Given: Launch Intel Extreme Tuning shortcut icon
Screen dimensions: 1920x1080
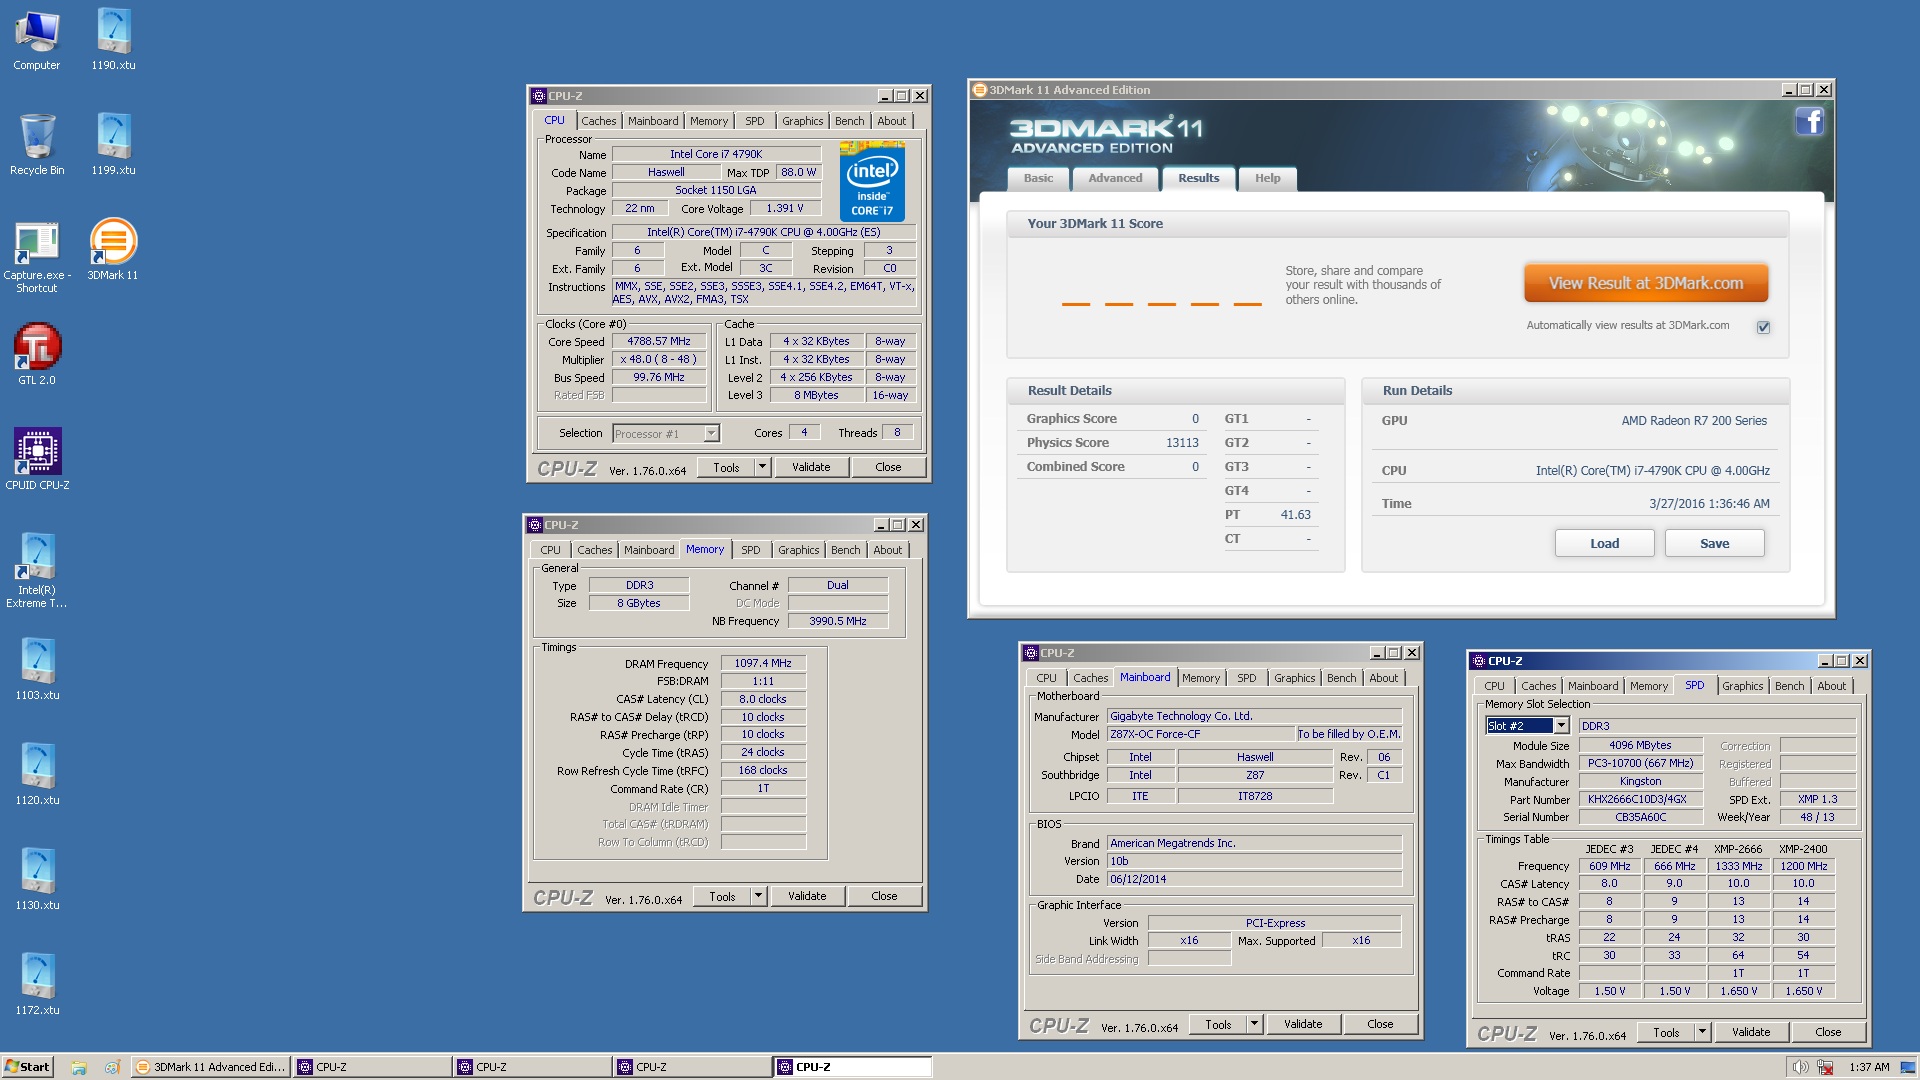Looking at the screenshot, I should coord(37,571).
